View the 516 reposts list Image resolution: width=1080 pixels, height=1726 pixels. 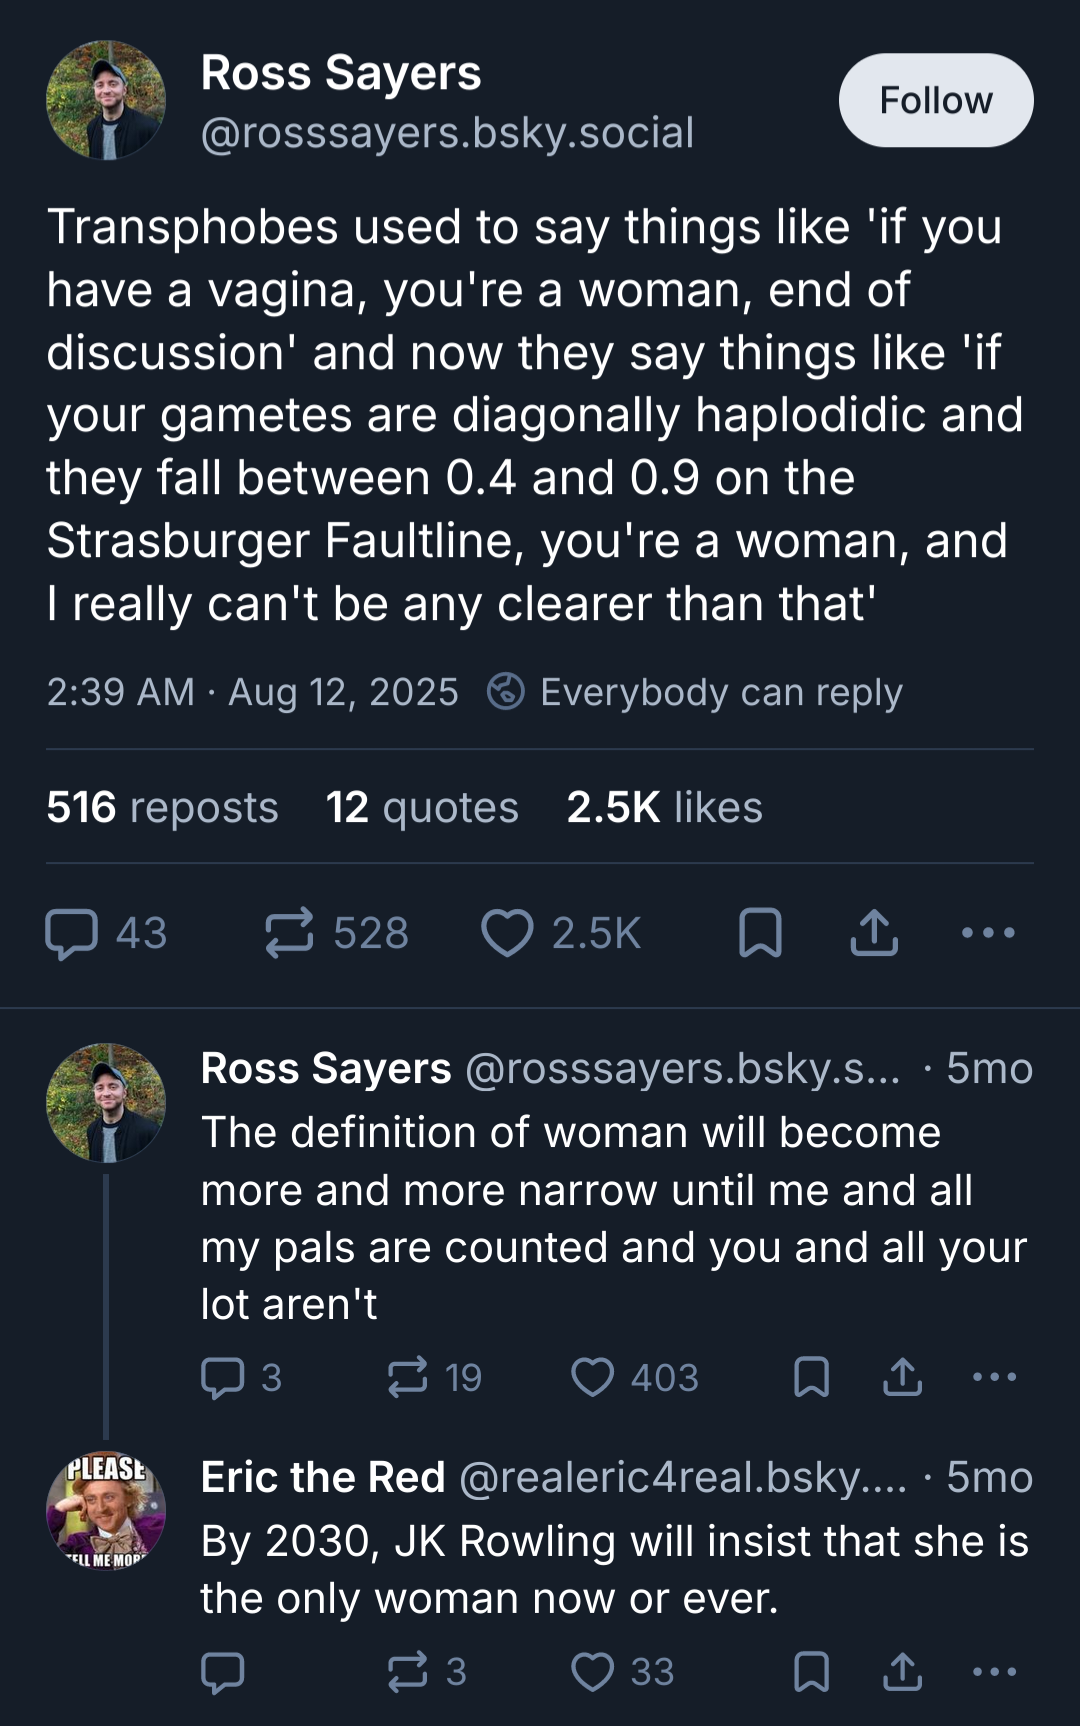point(162,808)
